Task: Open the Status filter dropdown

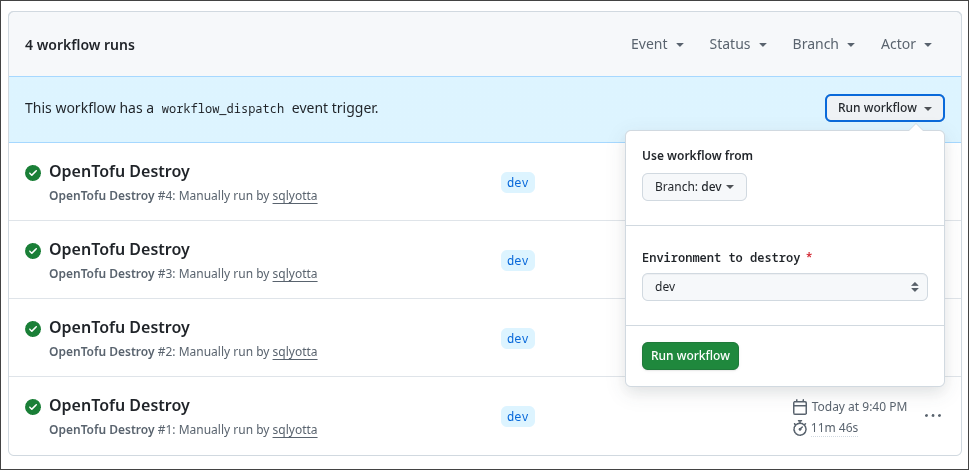Action: 737,44
